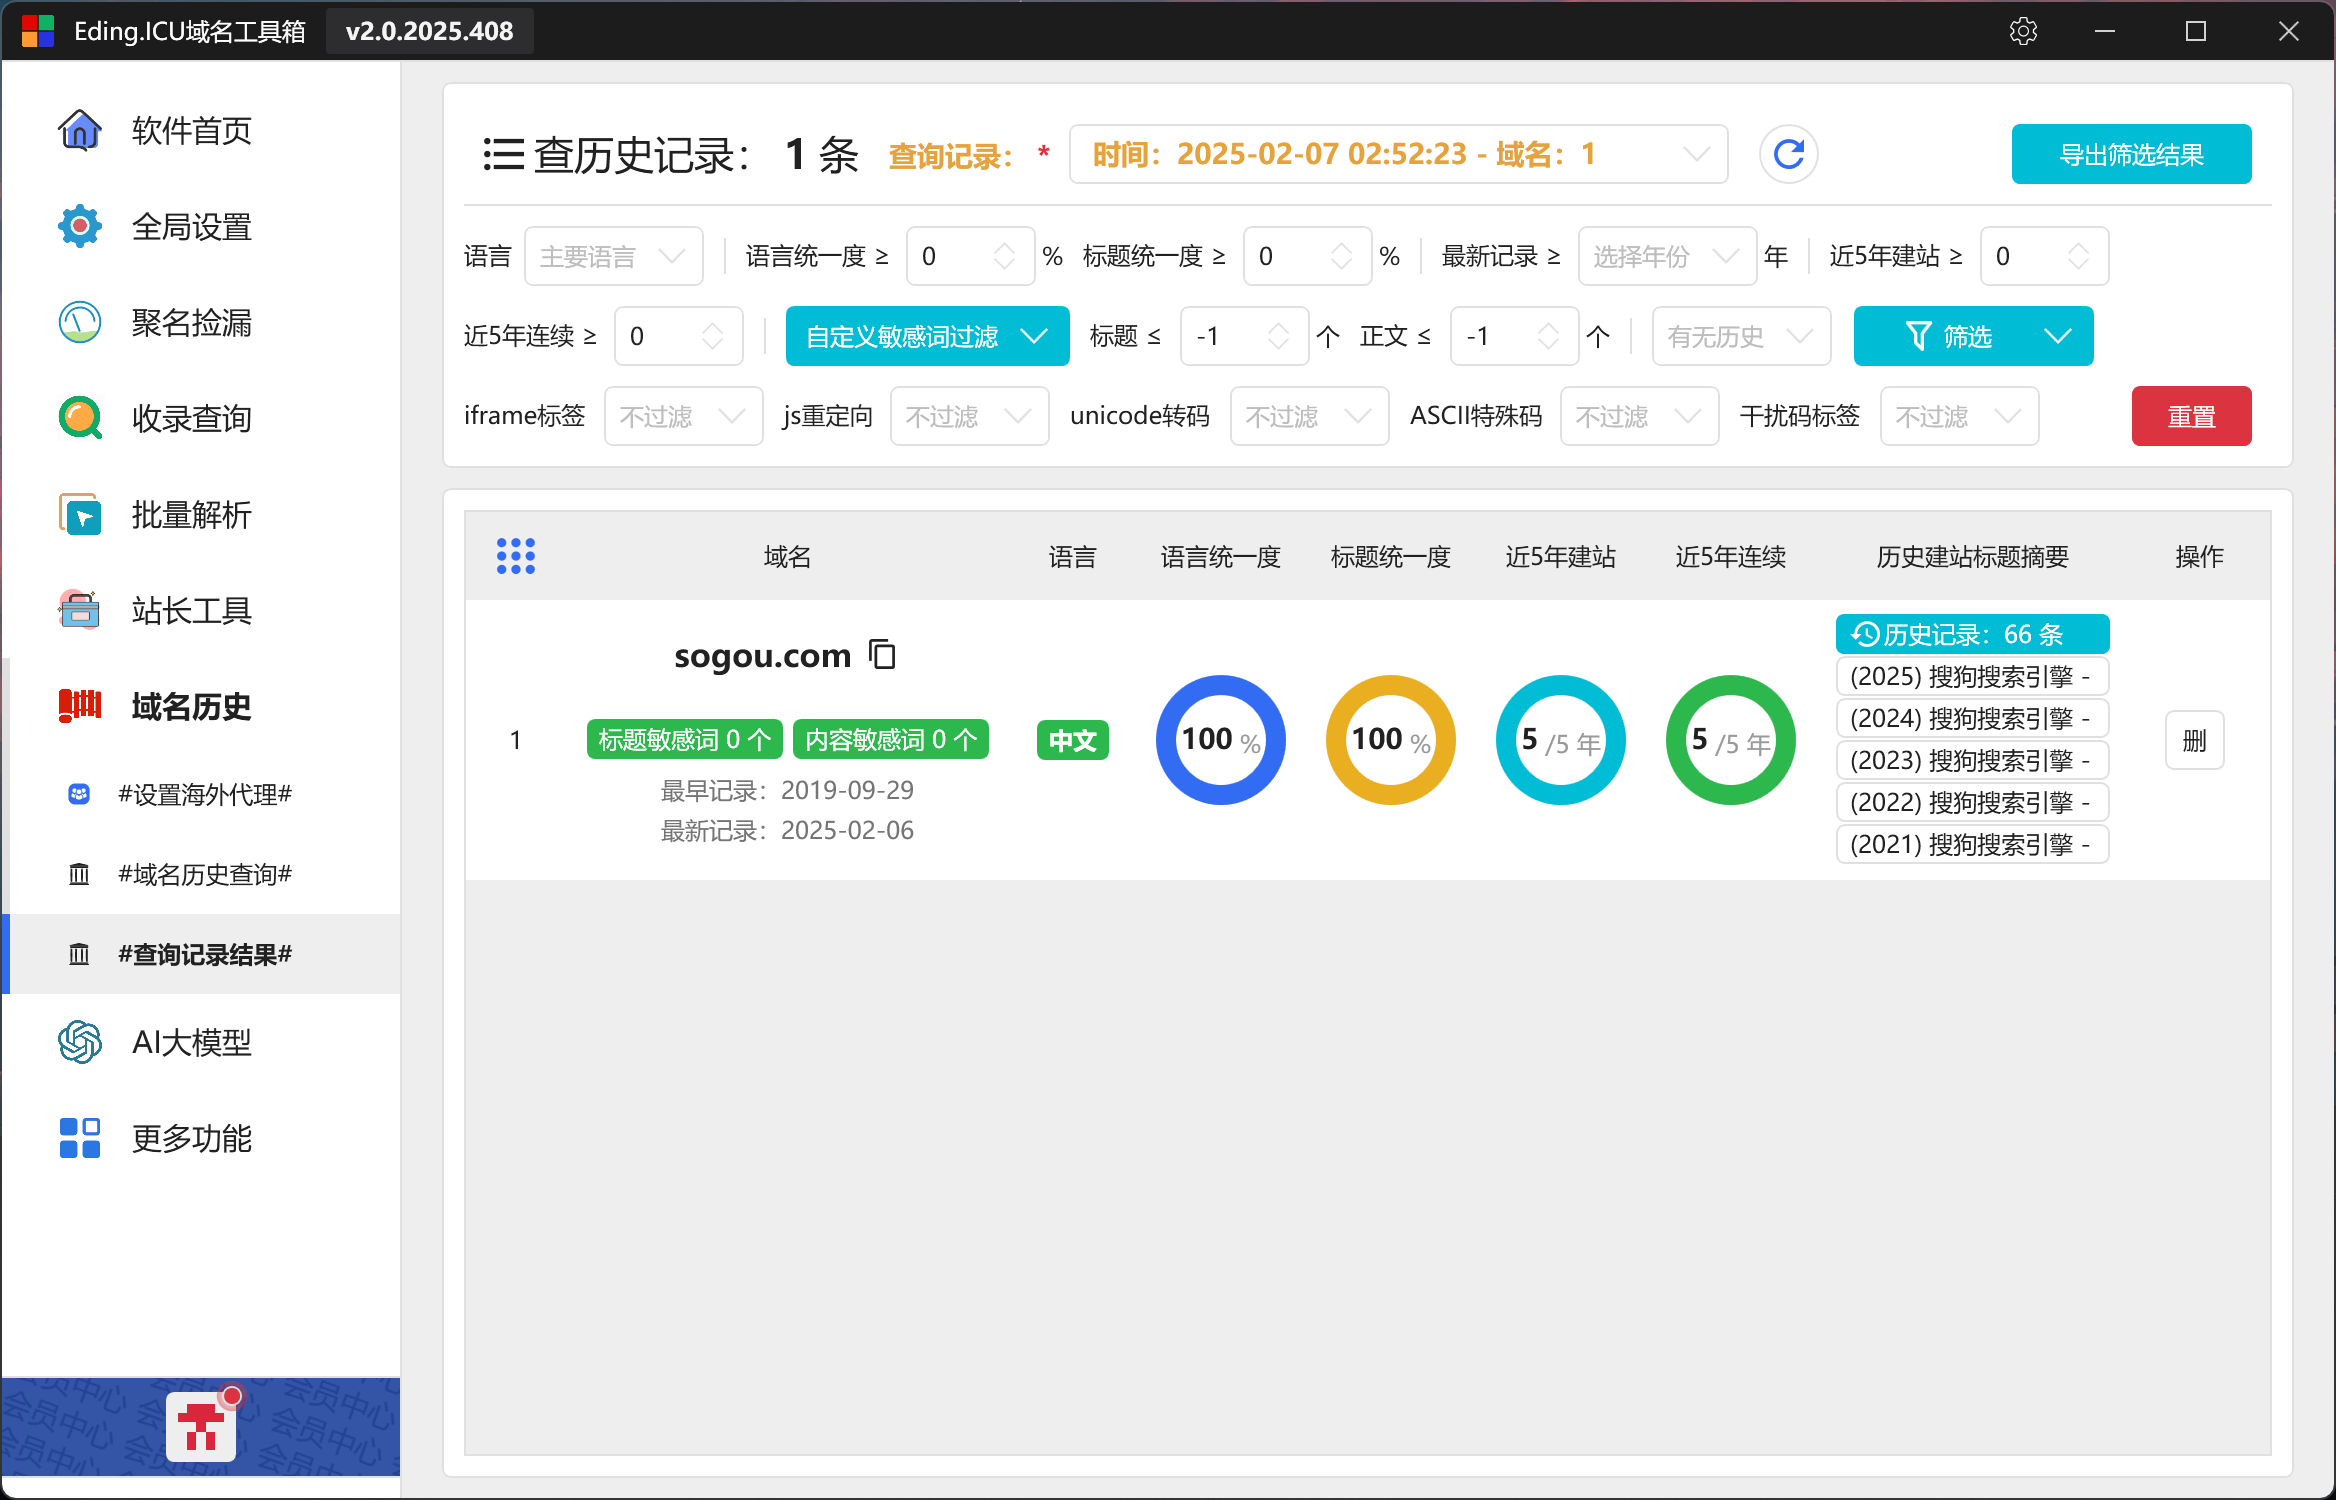Click the Eding.ICU app logo
The height and width of the screenshot is (1500, 2336).
[x=38, y=31]
